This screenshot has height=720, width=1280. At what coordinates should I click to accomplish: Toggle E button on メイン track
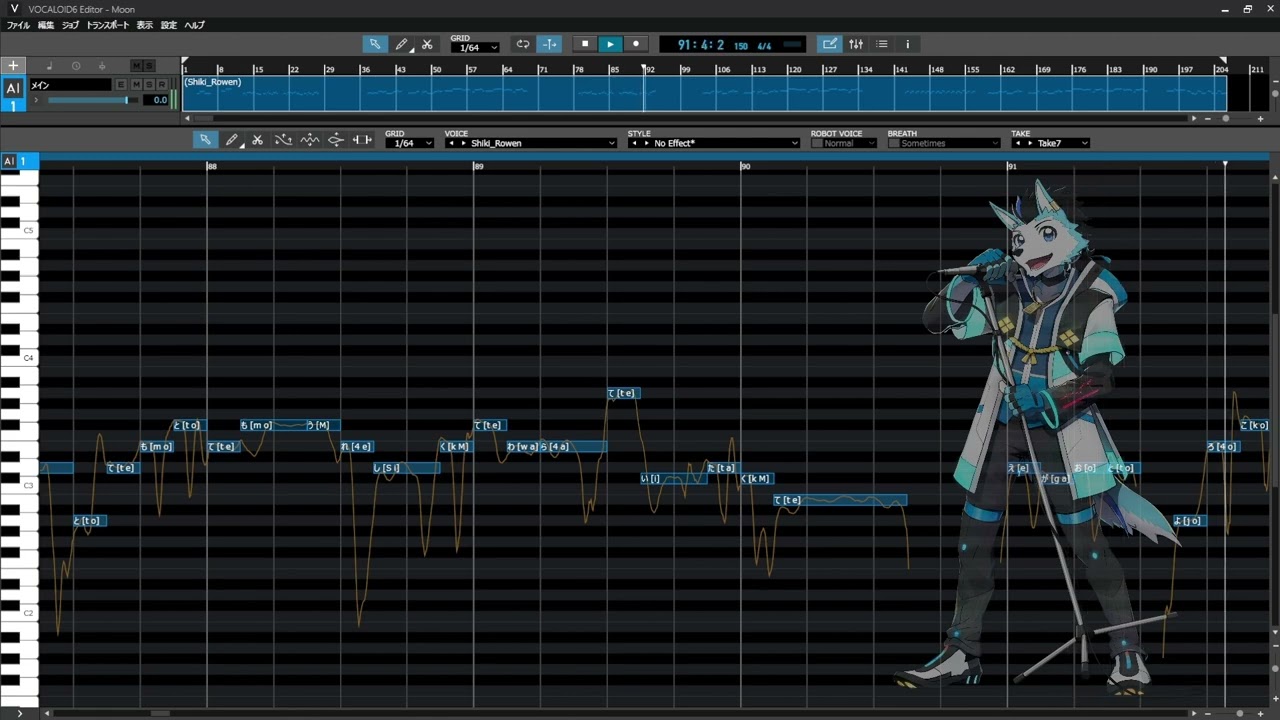122,85
